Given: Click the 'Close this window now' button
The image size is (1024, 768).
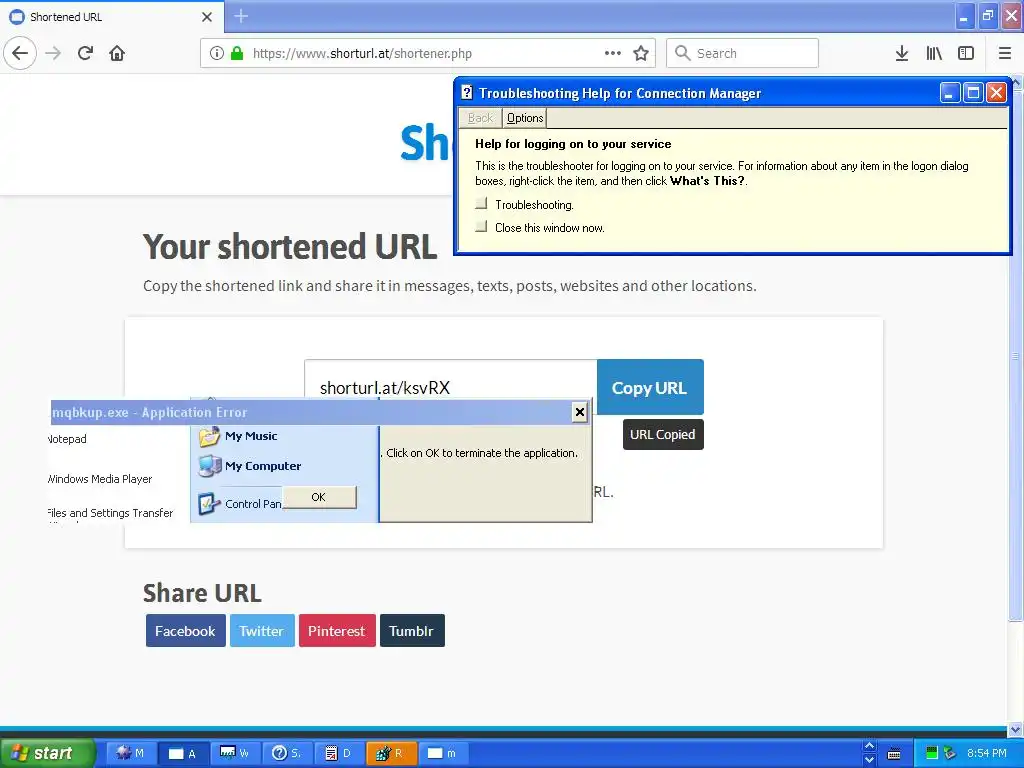Looking at the screenshot, I should click(481, 227).
